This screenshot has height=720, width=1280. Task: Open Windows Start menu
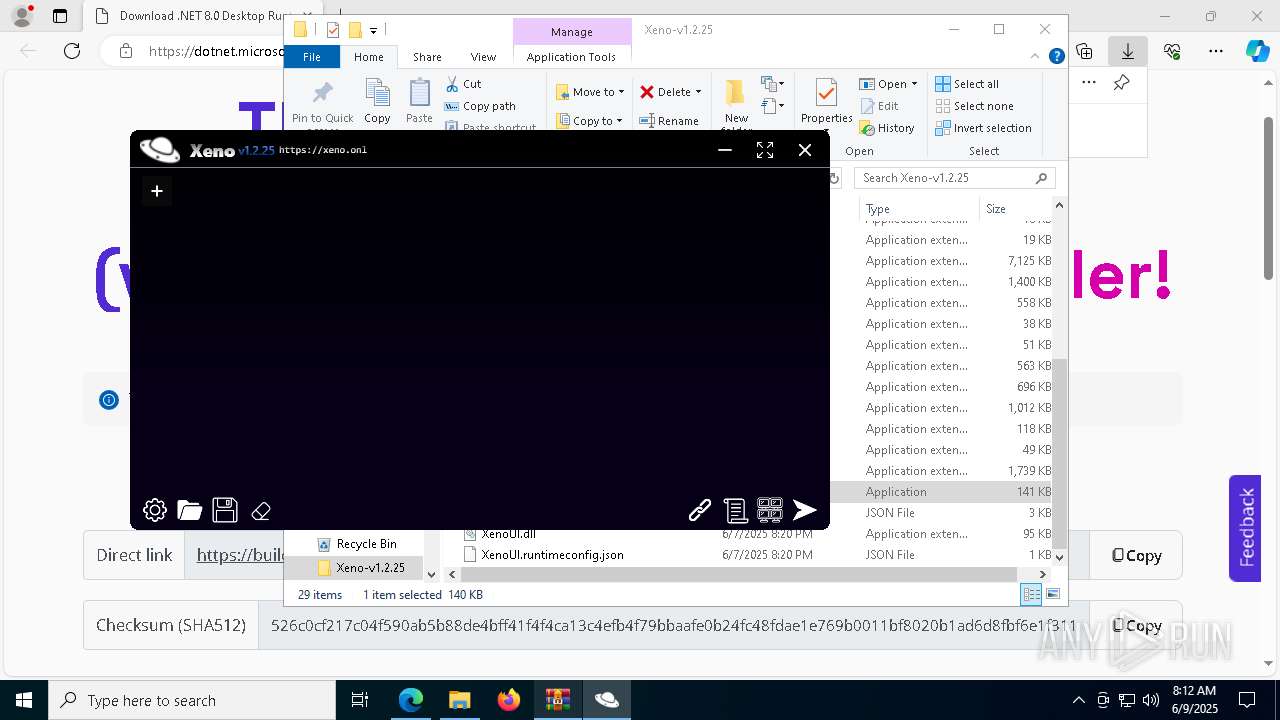[x=23, y=700]
